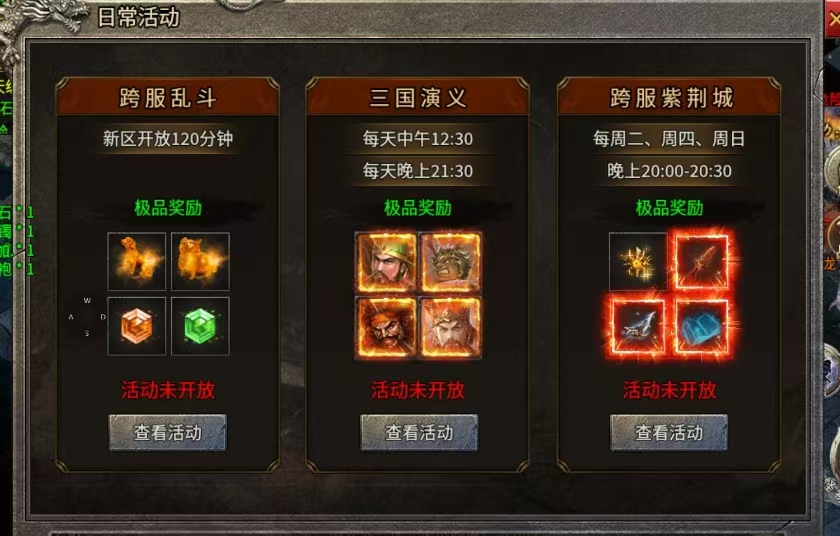This screenshot has height=536, width=840.
Task: Close the 日常活动 window
Action: [x=832, y=19]
